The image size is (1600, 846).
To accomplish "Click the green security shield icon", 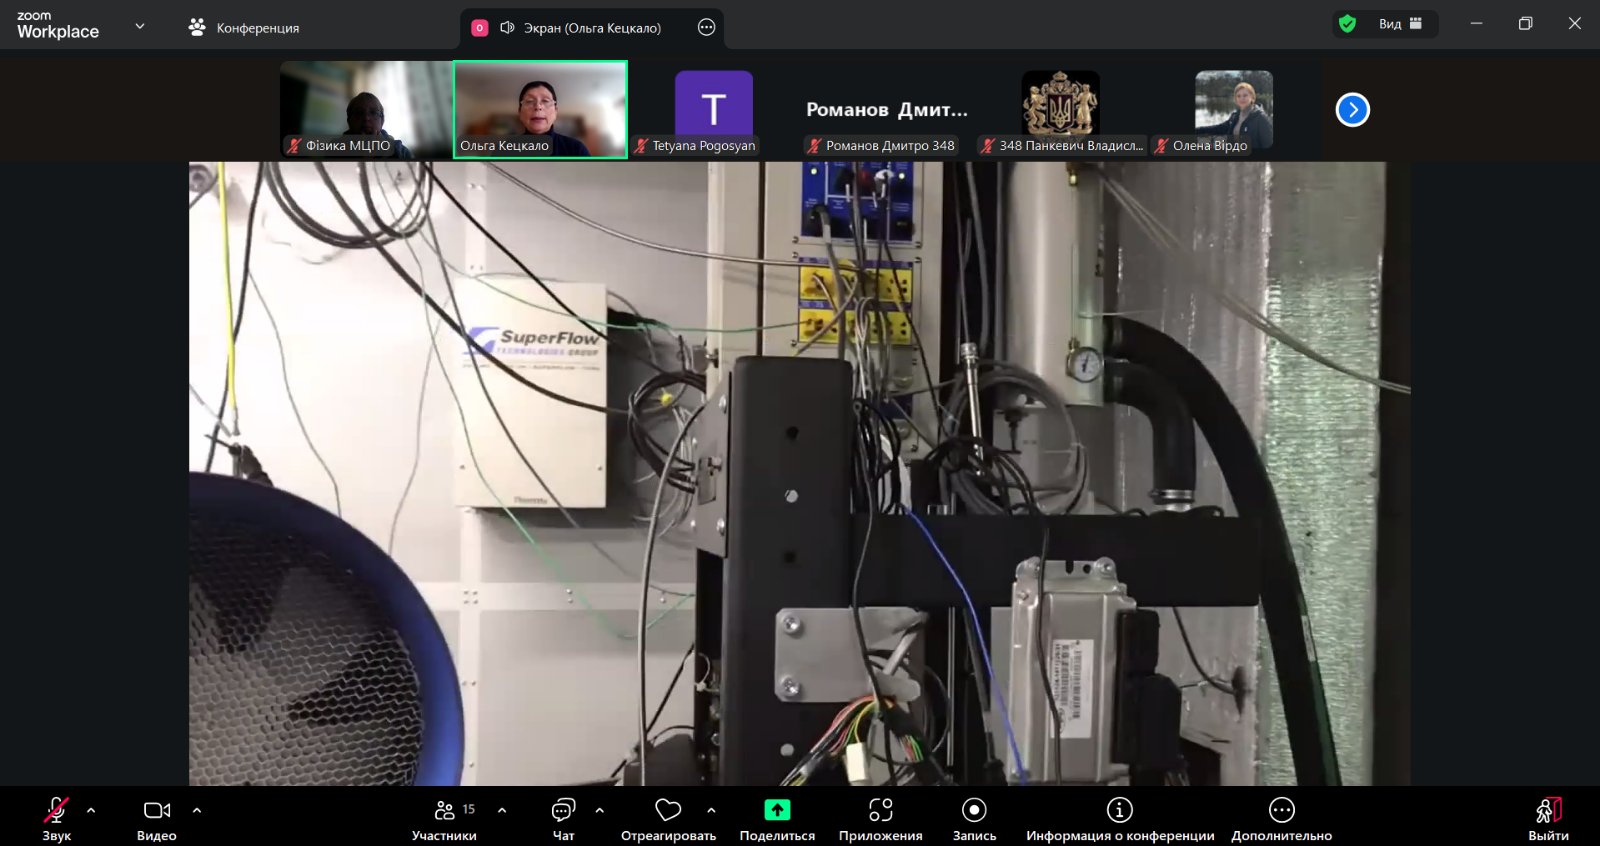I will click(1348, 24).
